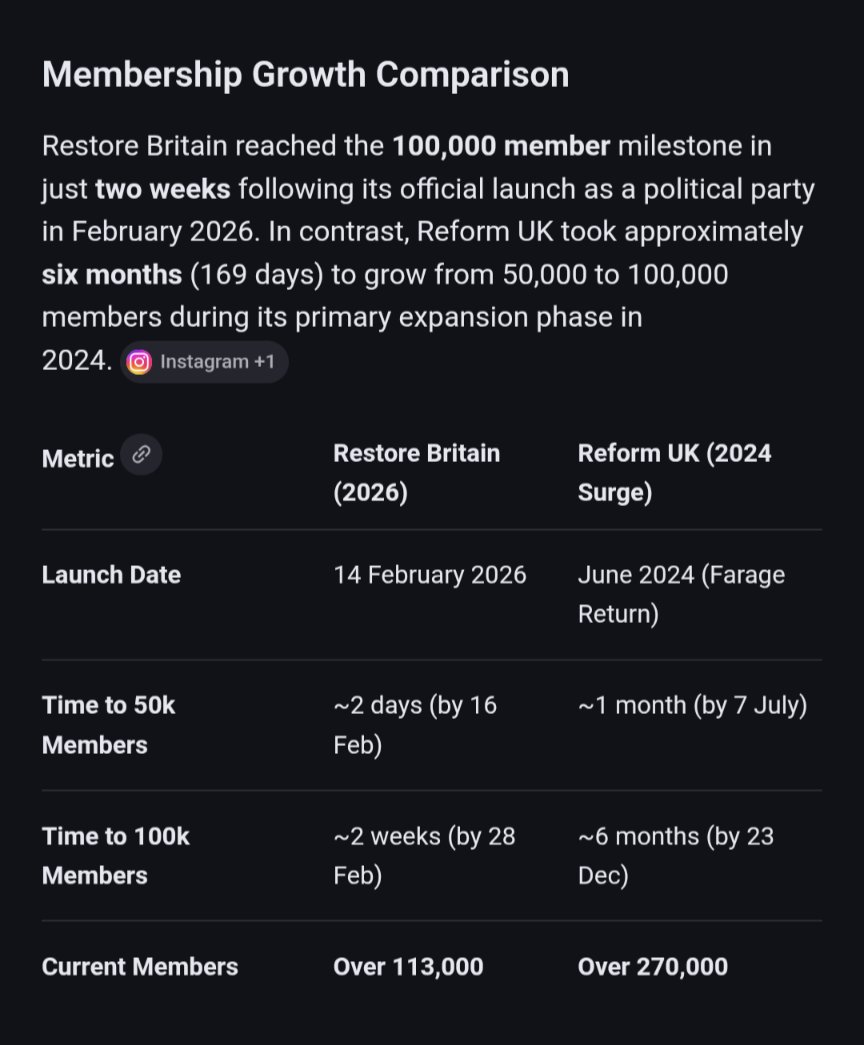
Task: Click the bold '100,000 member' text in paragraph
Action: tap(500, 146)
